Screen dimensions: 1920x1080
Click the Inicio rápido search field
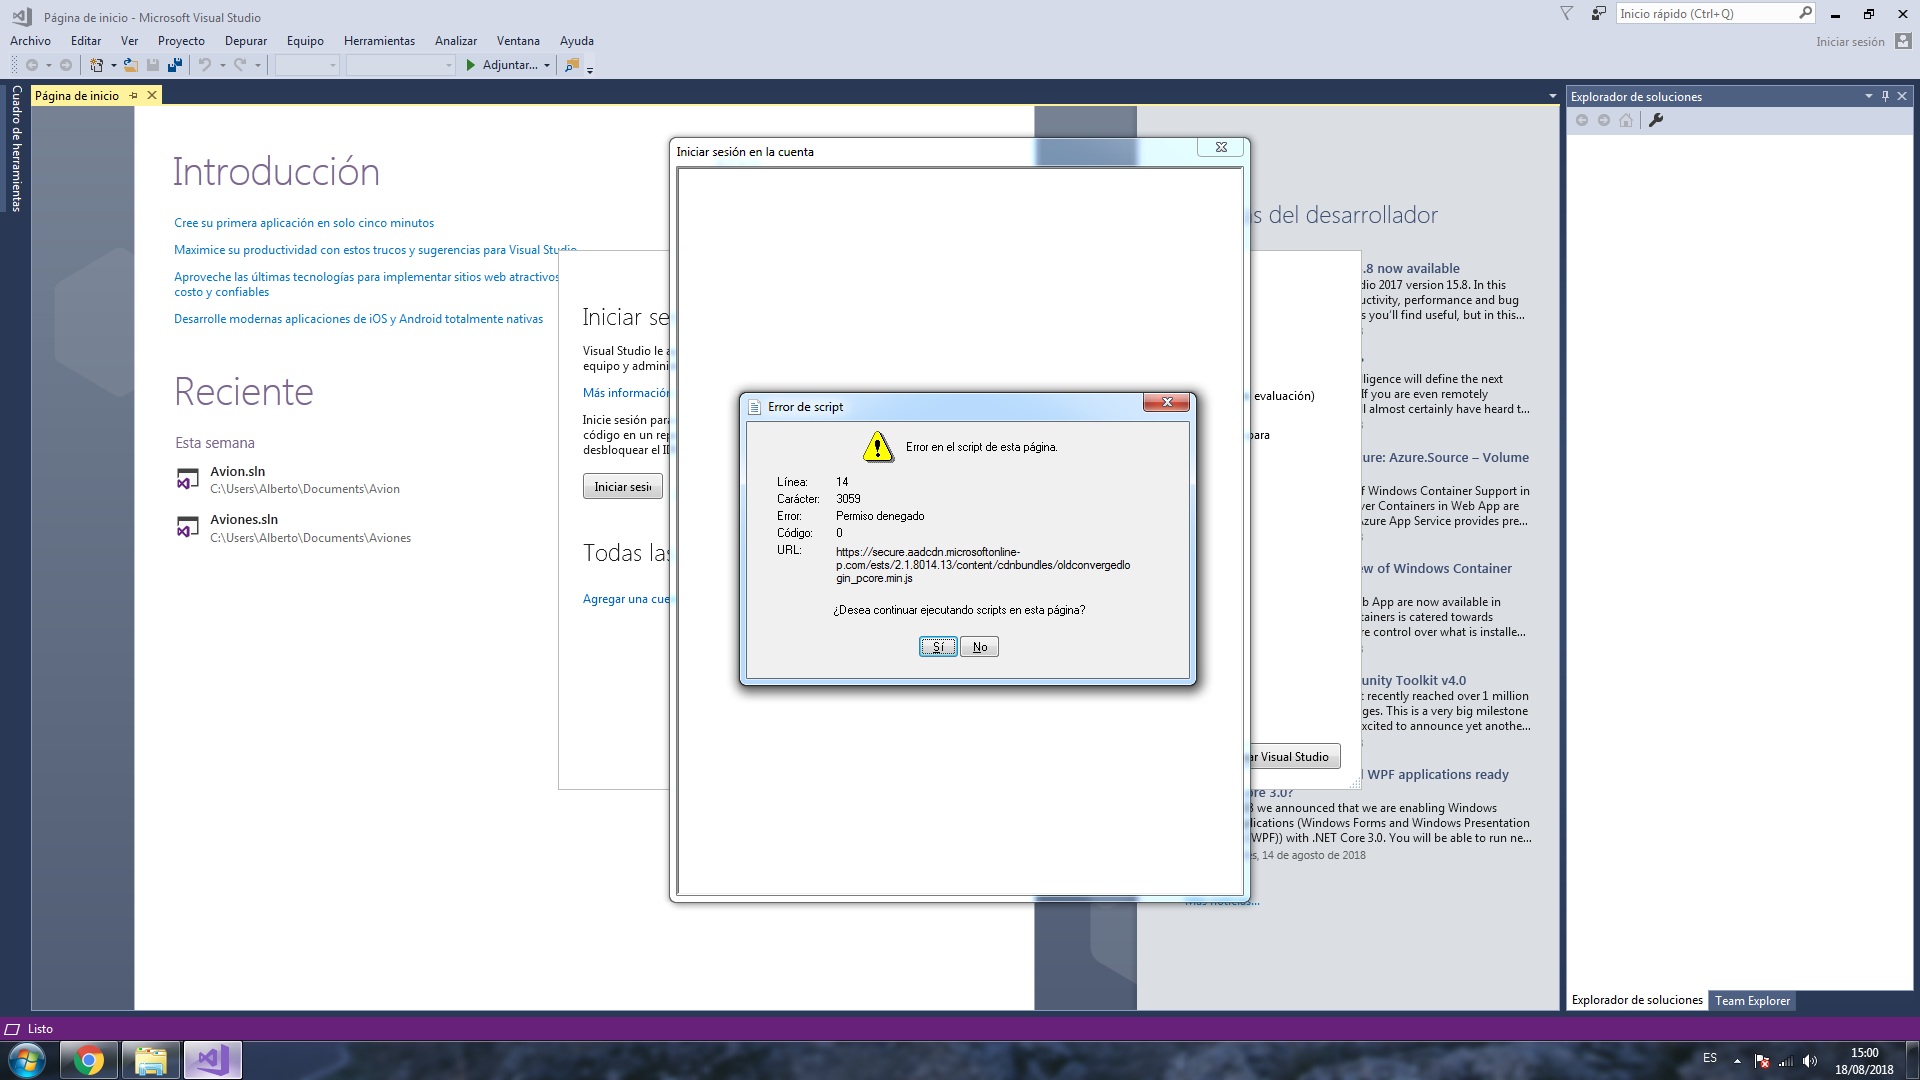click(1705, 14)
